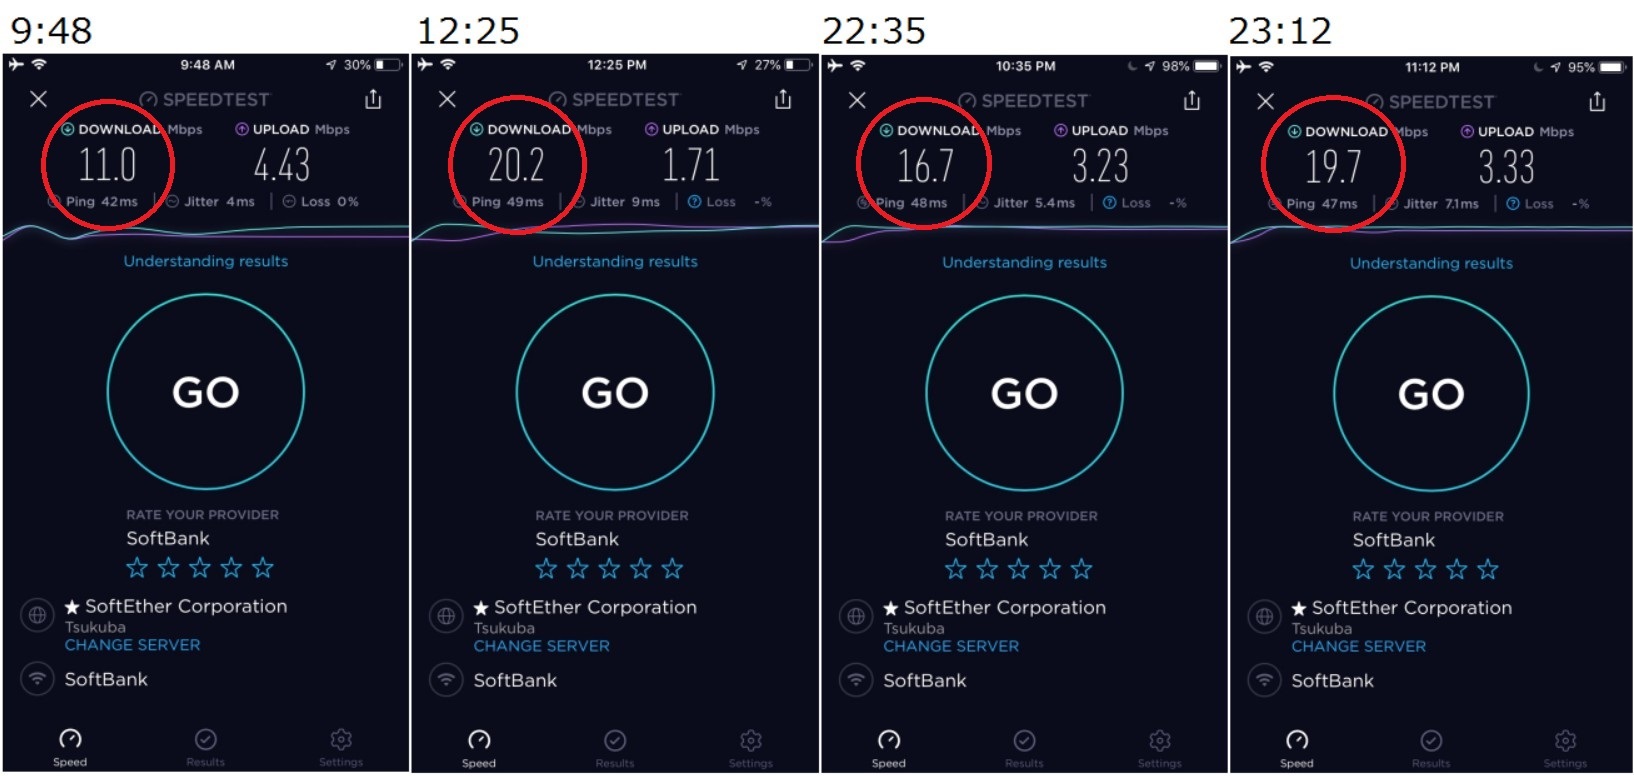
Task: Close the result panel in 10:35 PM screenshot
Action: pos(857,100)
